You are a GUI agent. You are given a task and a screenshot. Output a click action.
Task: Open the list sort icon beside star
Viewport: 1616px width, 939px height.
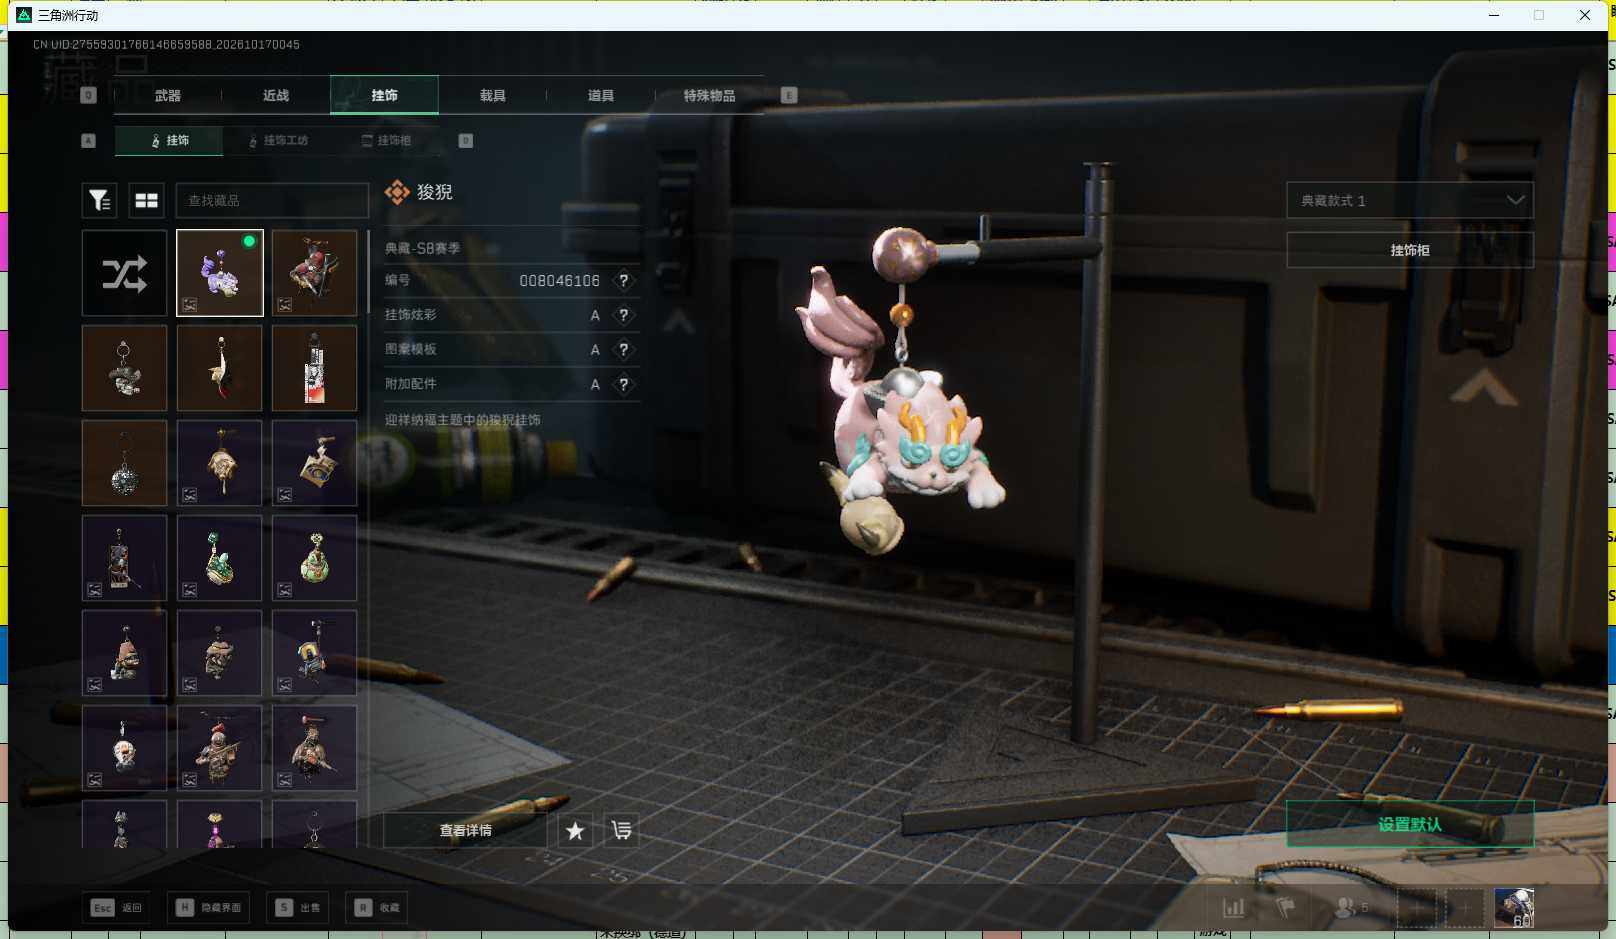[621, 831]
